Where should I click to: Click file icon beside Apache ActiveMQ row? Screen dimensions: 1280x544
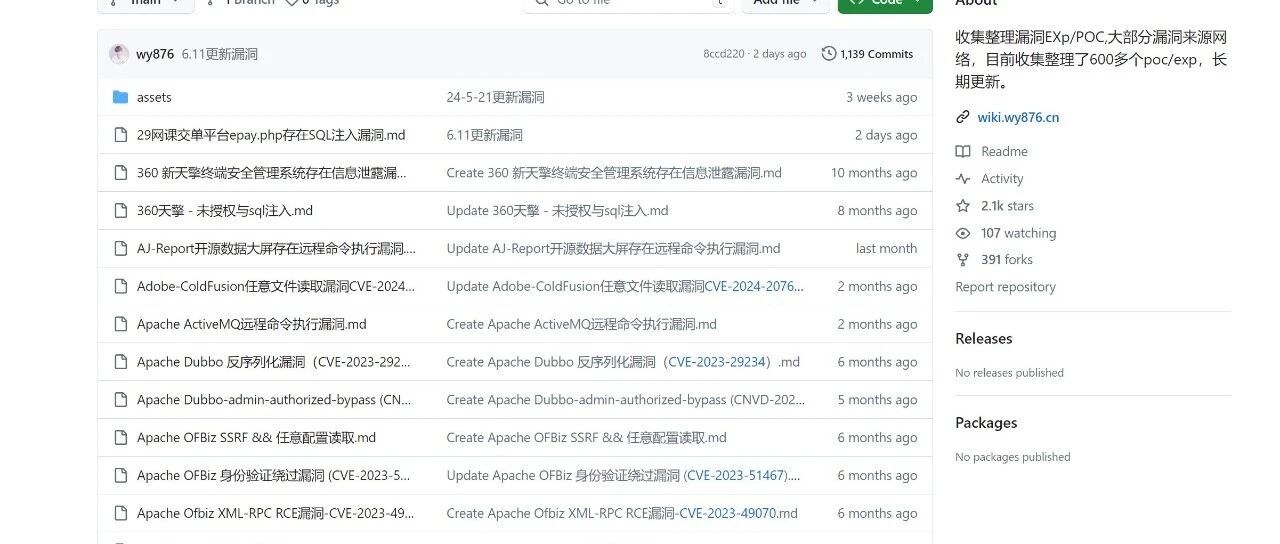pos(121,324)
